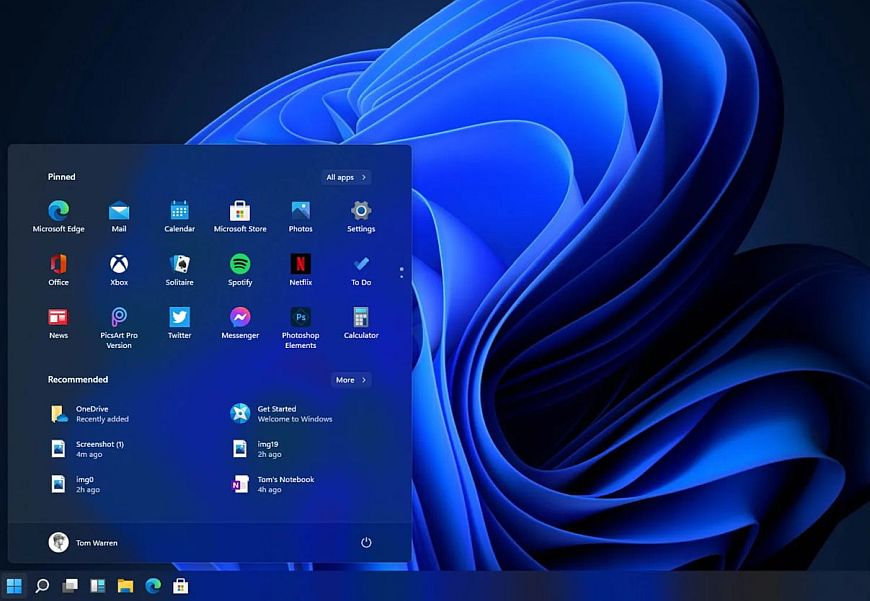This screenshot has width=870, height=601.
Task: Launch the Mail app
Action: click(x=119, y=216)
